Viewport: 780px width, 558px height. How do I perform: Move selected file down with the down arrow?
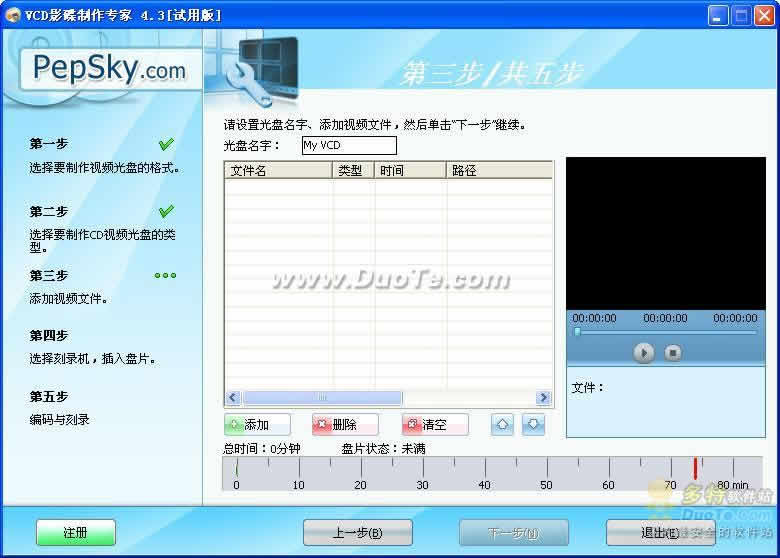pos(533,425)
